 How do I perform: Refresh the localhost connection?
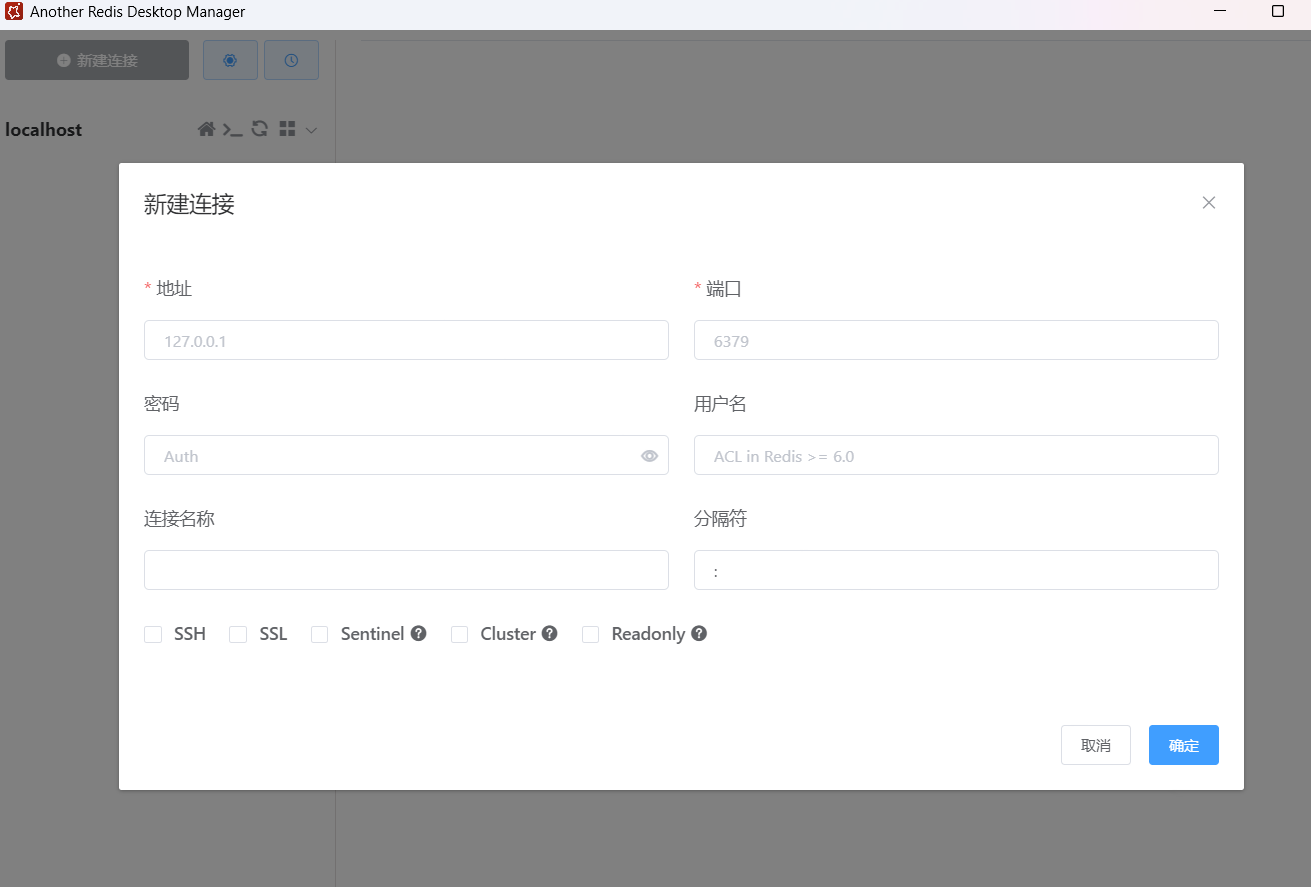(259, 129)
